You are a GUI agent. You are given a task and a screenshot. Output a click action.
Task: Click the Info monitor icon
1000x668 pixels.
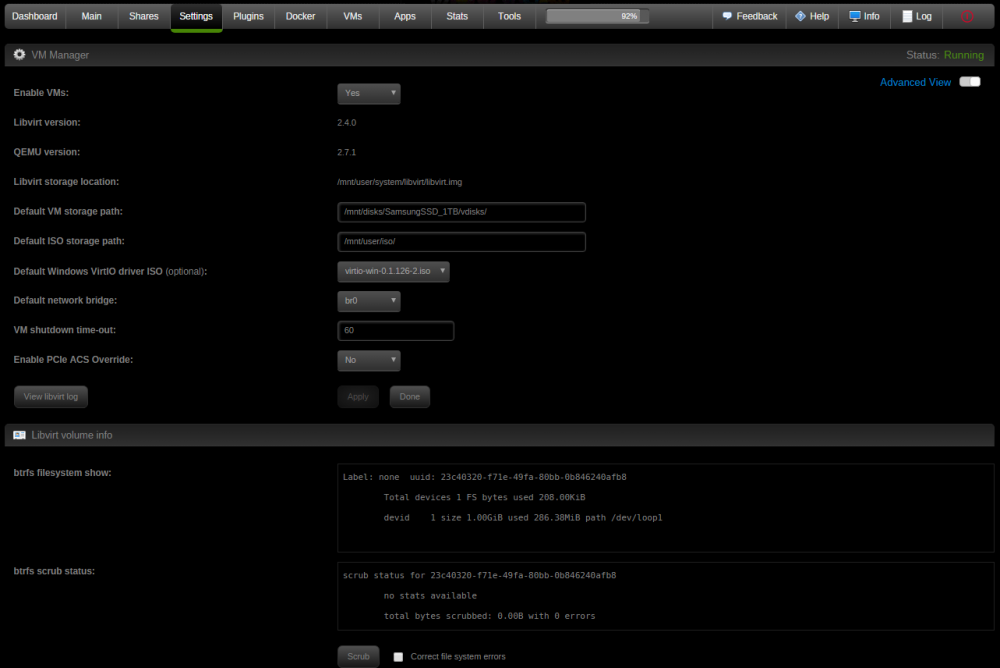[x=855, y=17]
